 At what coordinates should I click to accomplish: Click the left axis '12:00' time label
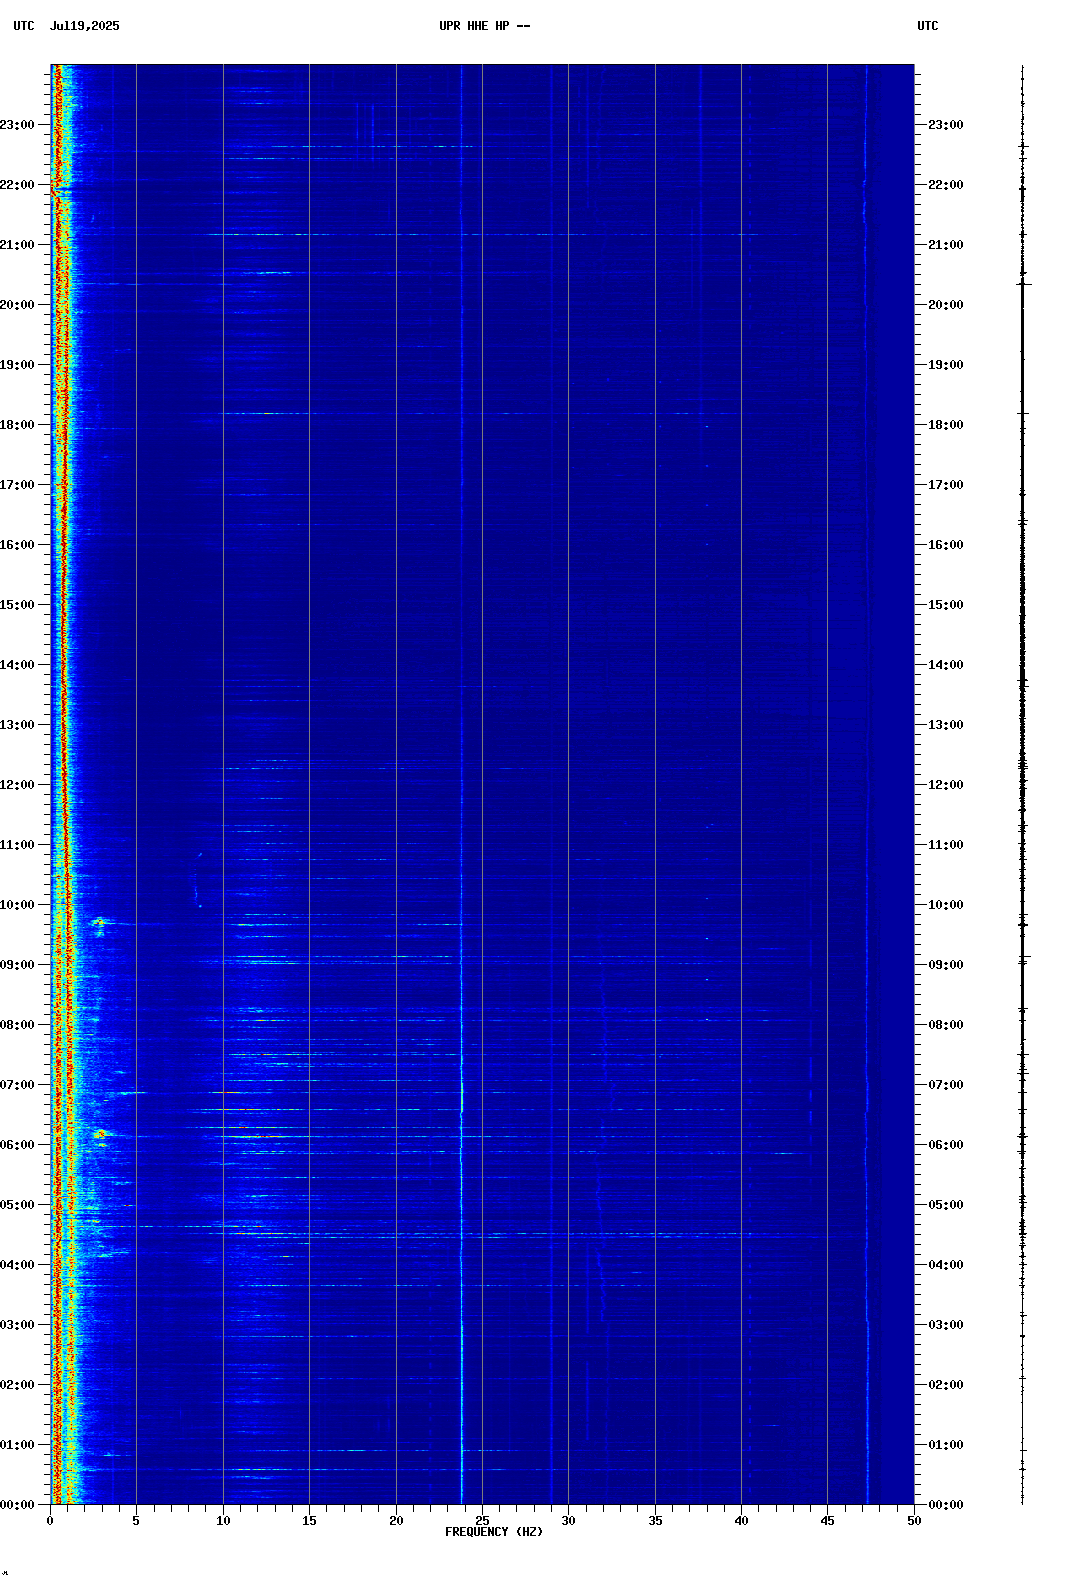(17, 785)
